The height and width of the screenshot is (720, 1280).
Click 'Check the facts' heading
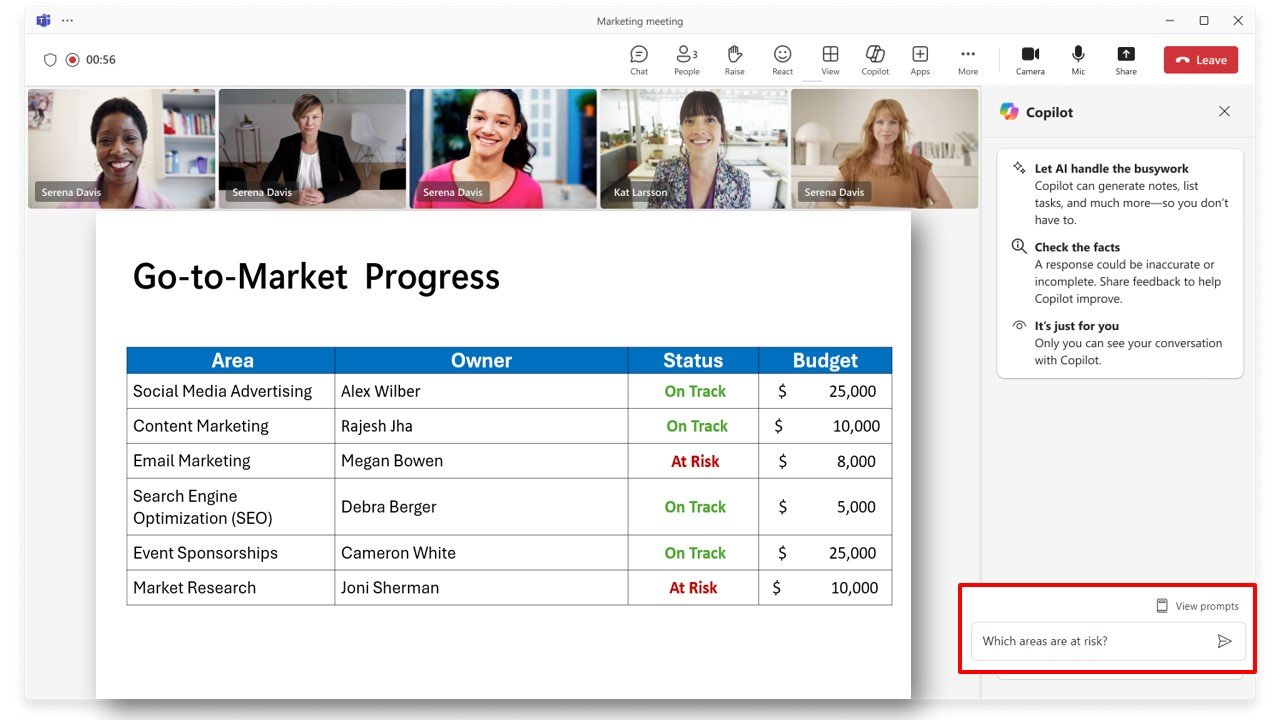pyautogui.click(x=1077, y=247)
